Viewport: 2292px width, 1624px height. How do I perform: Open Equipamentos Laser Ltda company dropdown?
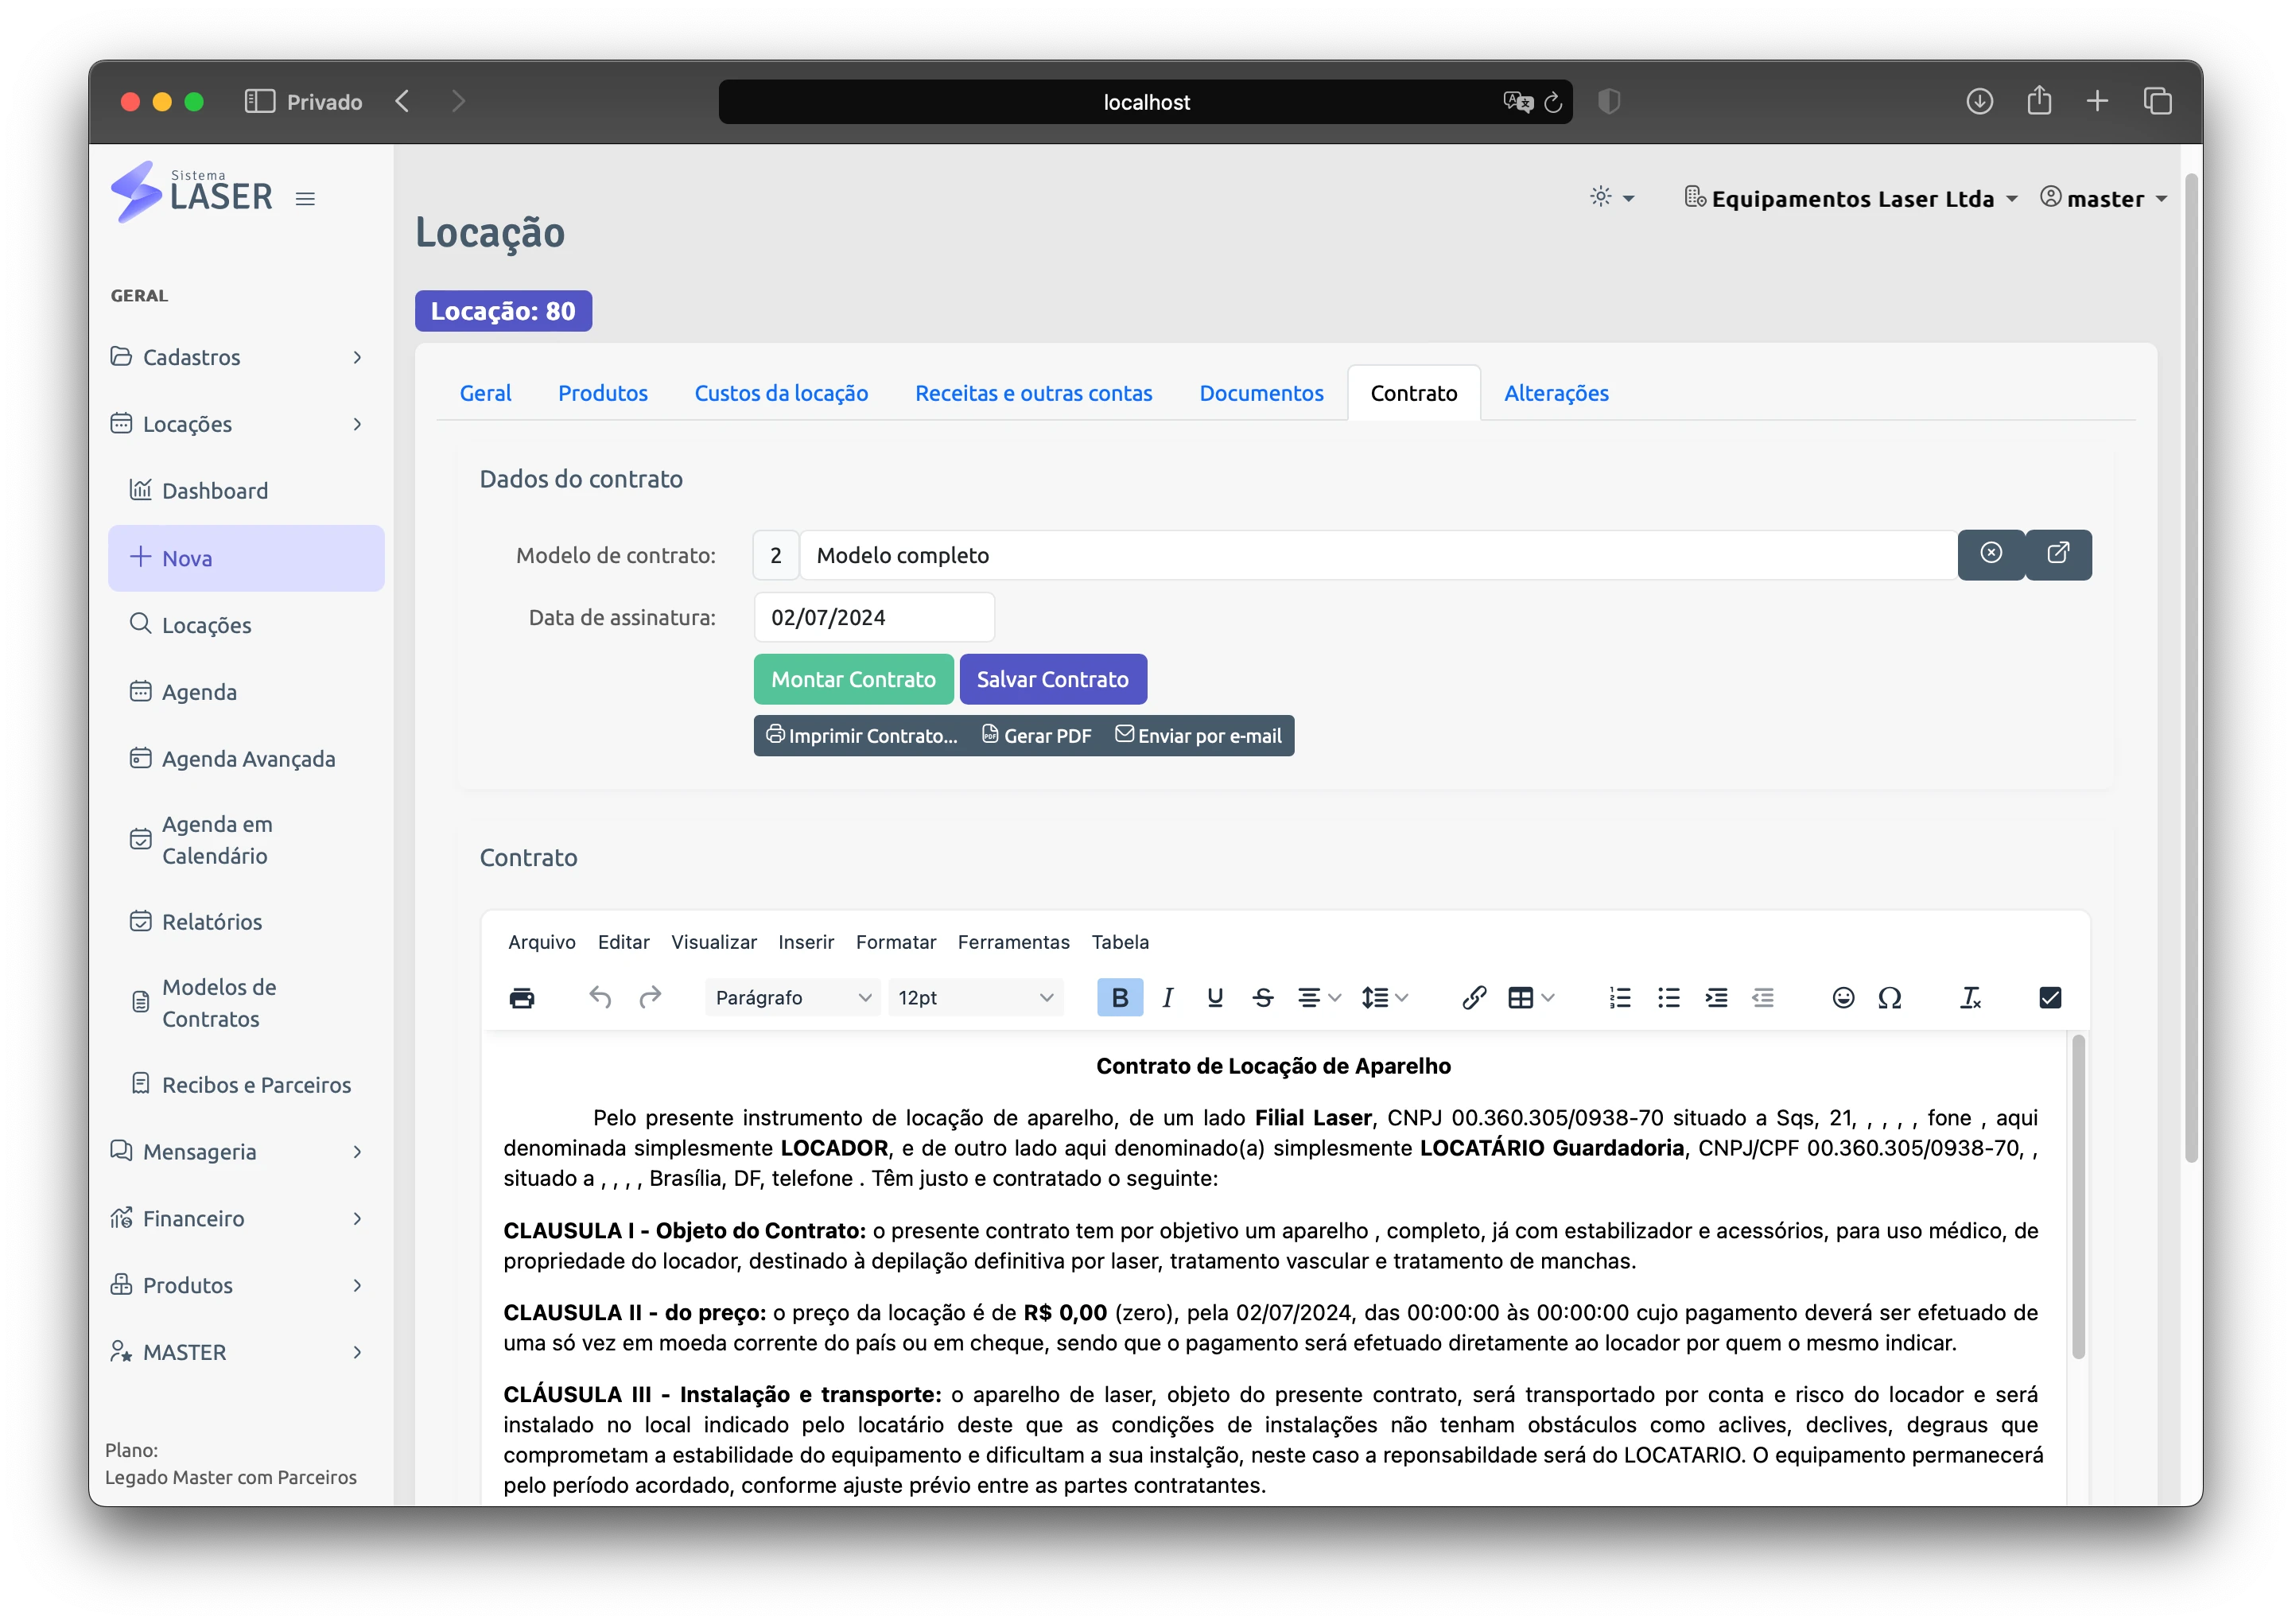click(1851, 198)
